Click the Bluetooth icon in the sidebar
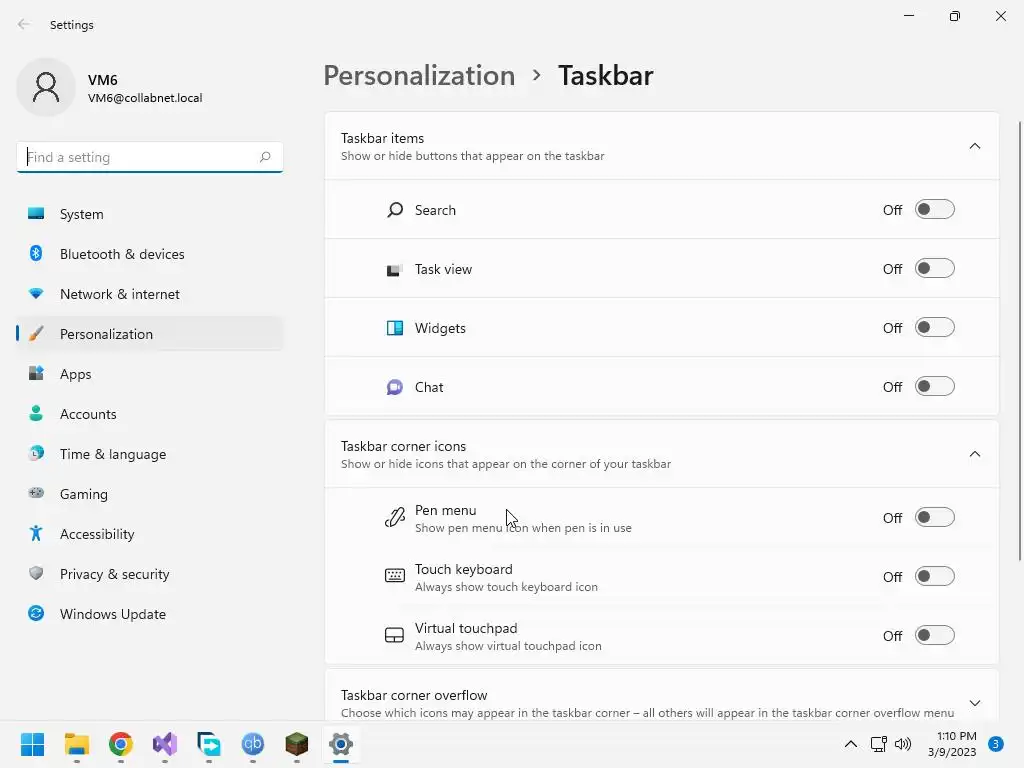Image resolution: width=1024 pixels, height=768 pixels. 36,253
